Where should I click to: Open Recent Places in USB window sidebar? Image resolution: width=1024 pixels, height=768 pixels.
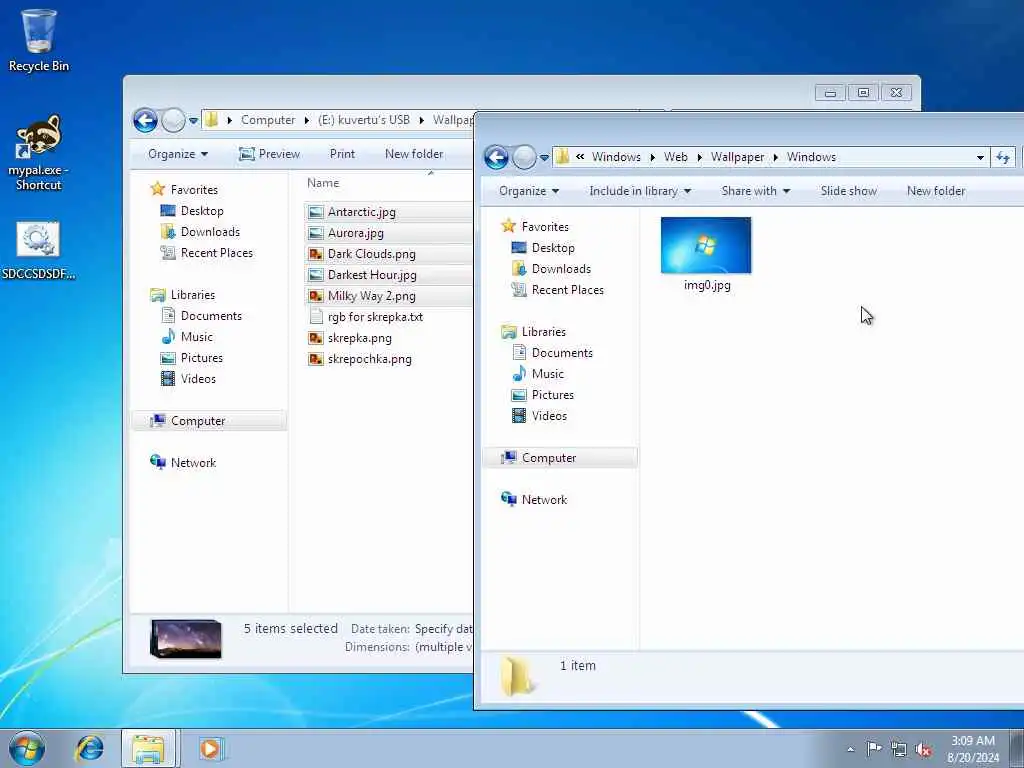pyautogui.click(x=216, y=253)
